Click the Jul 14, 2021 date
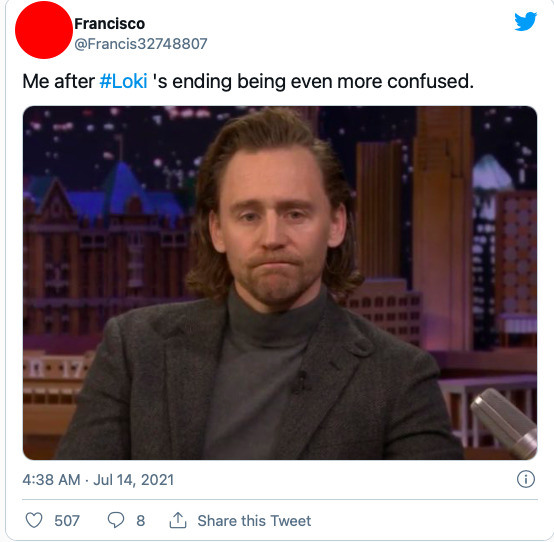This screenshot has width=554, height=542. pyautogui.click(x=134, y=480)
